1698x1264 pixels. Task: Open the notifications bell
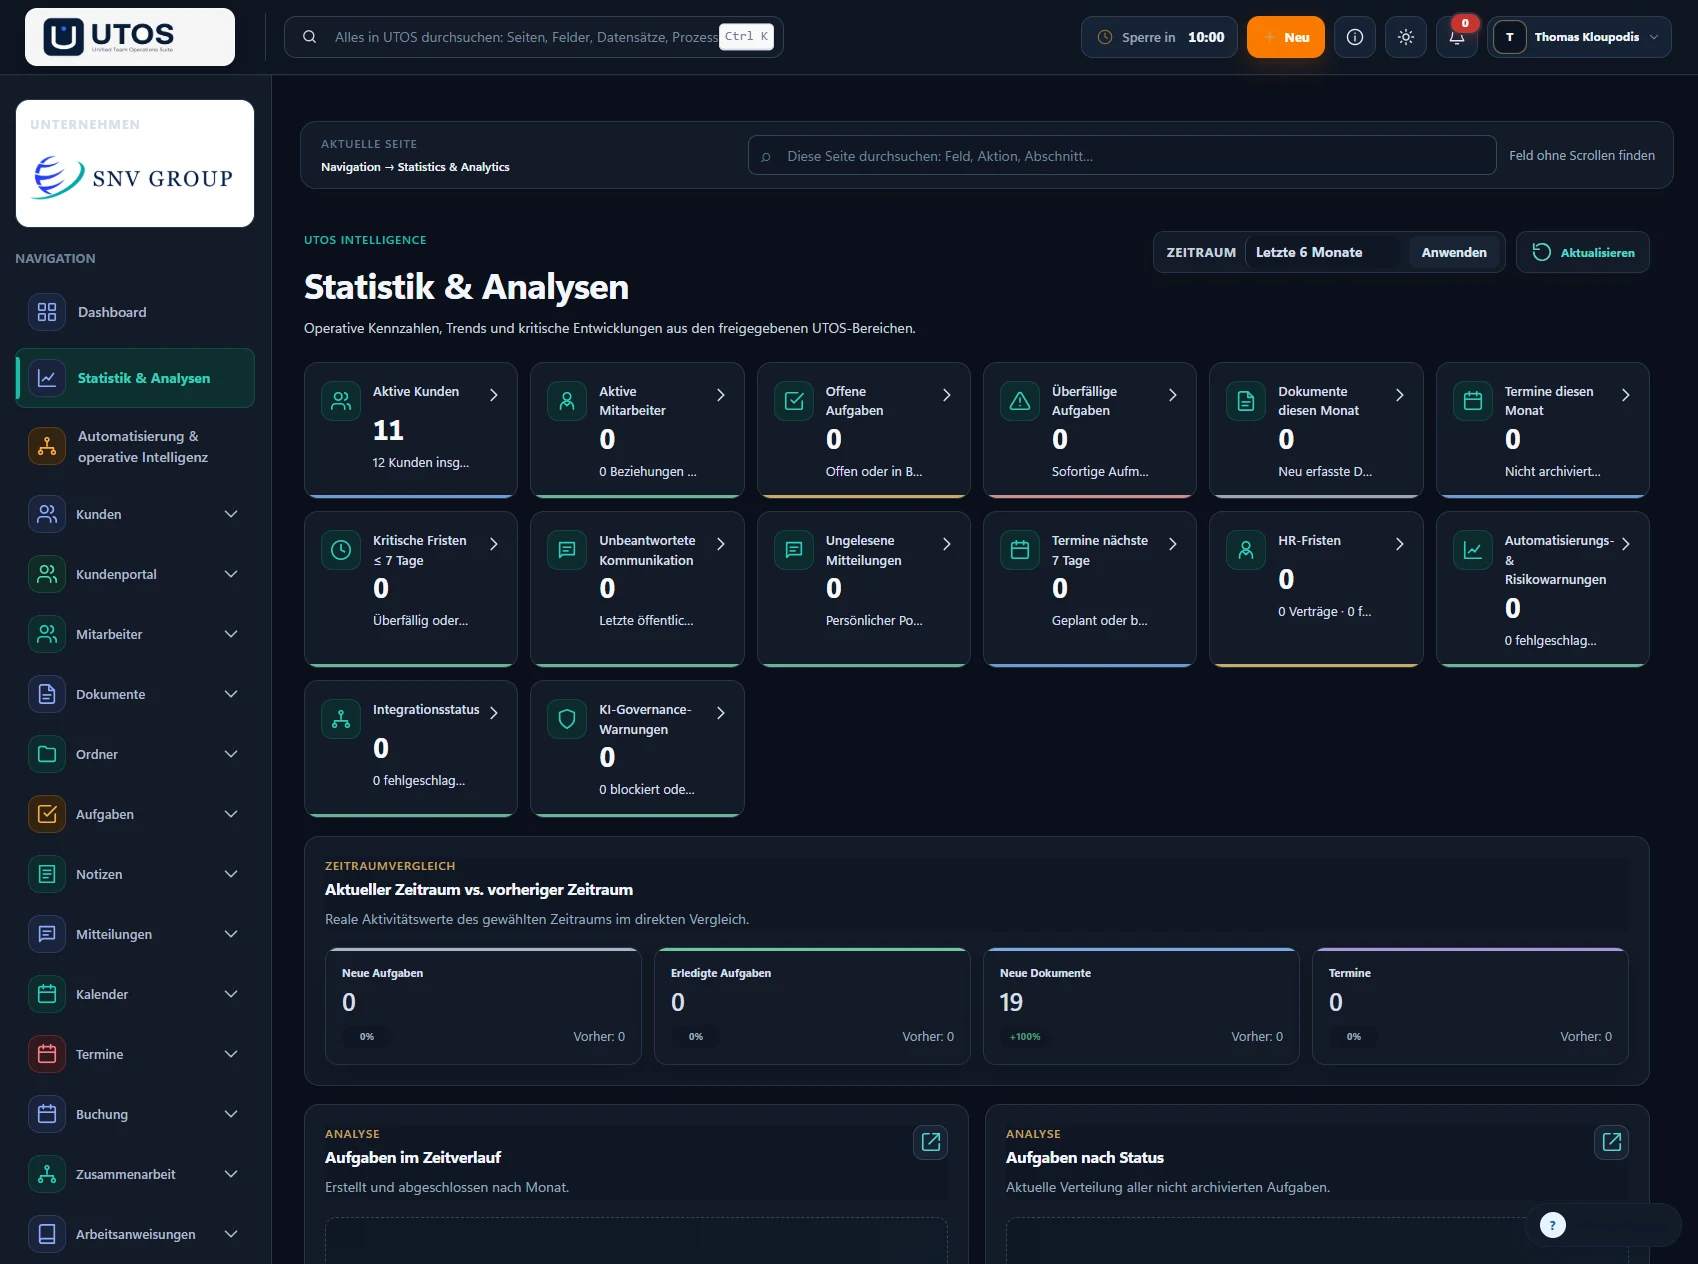tap(1457, 37)
